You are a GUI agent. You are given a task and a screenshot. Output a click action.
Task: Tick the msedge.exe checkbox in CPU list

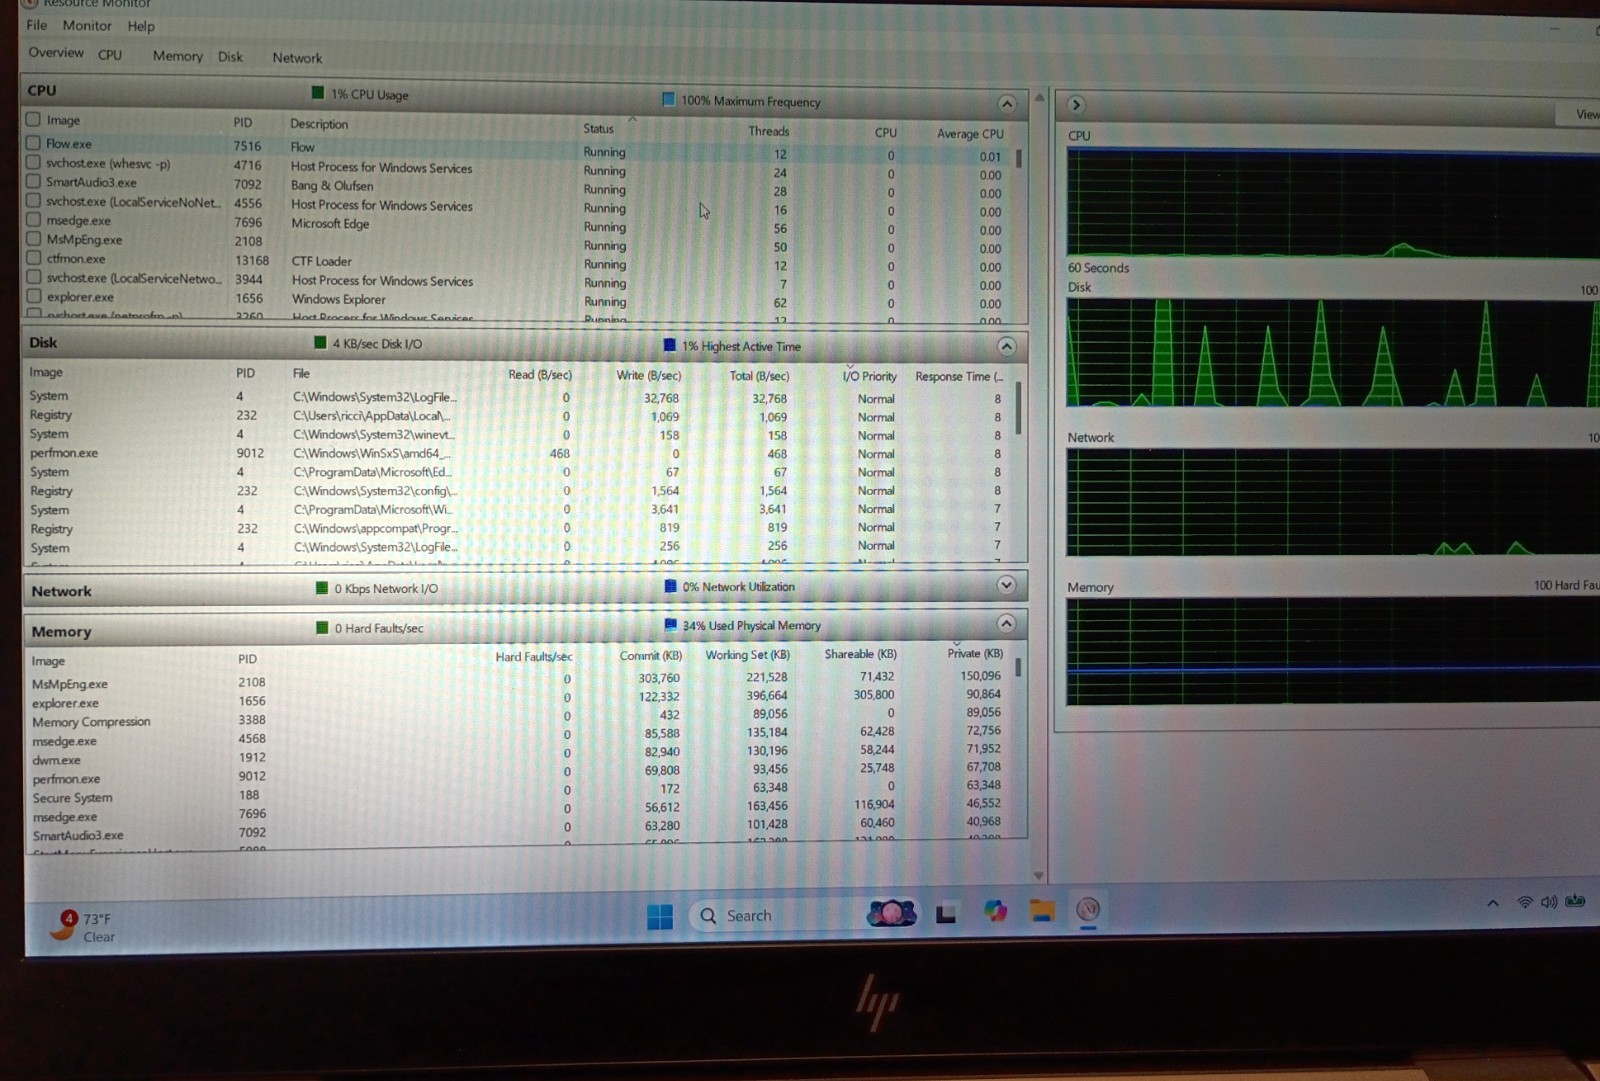pos(33,220)
